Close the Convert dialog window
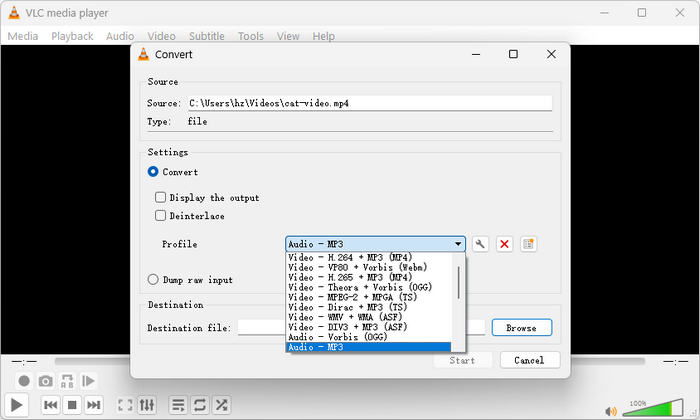The width and height of the screenshot is (700, 420). click(551, 54)
